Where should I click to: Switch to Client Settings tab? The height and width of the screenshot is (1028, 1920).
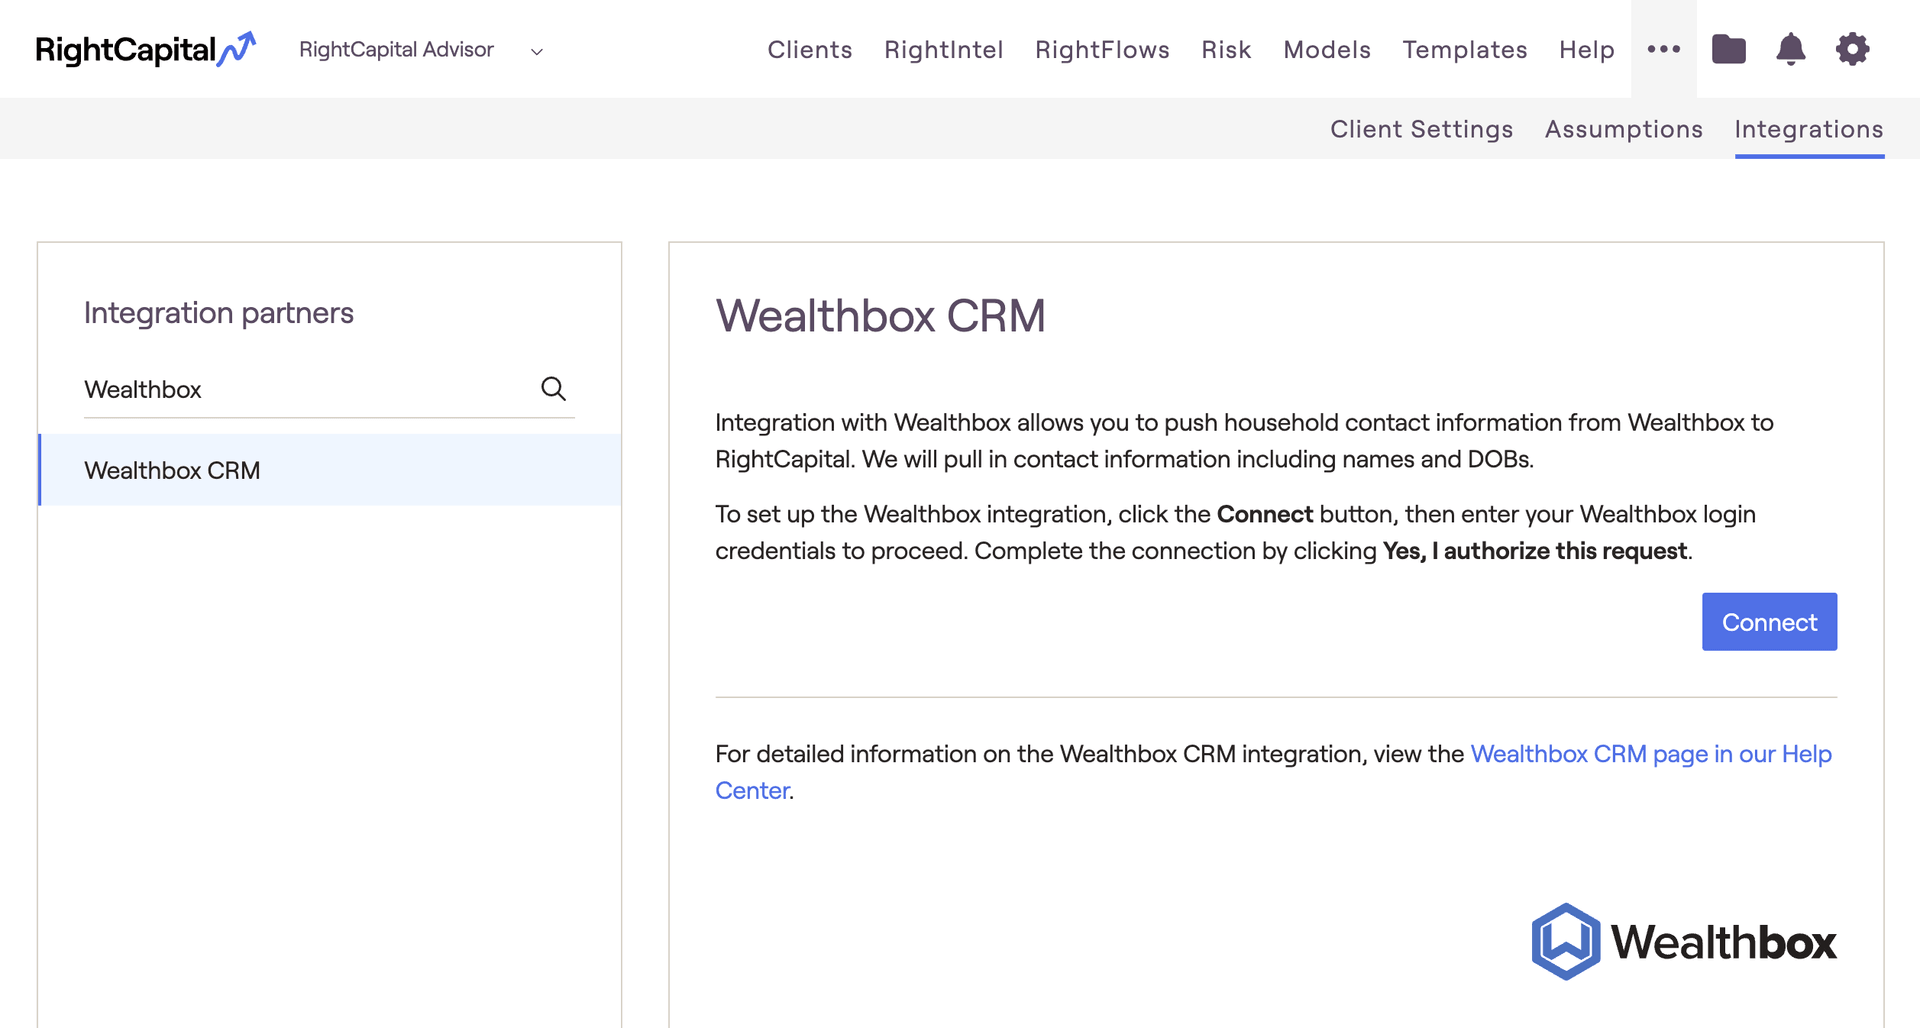click(1421, 129)
